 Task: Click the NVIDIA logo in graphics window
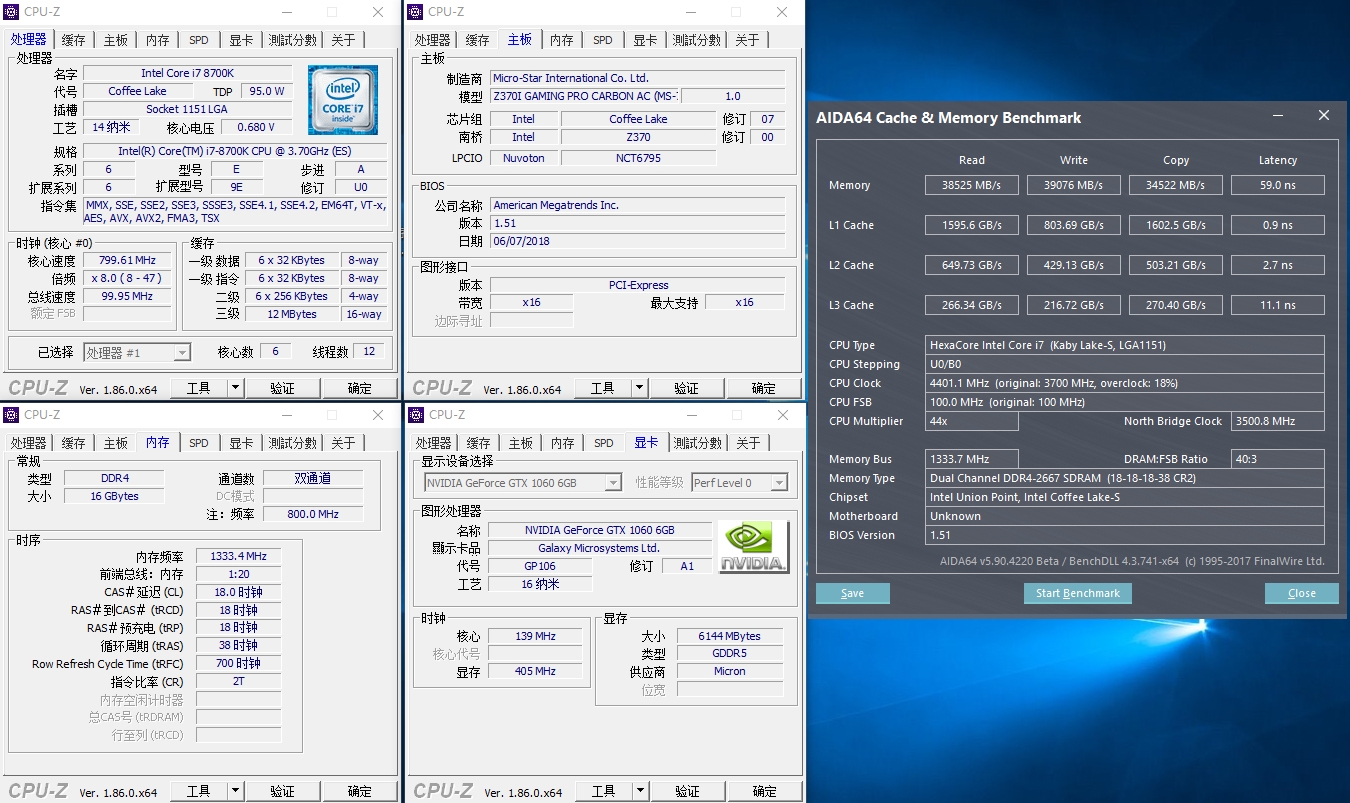coord(753,547)
